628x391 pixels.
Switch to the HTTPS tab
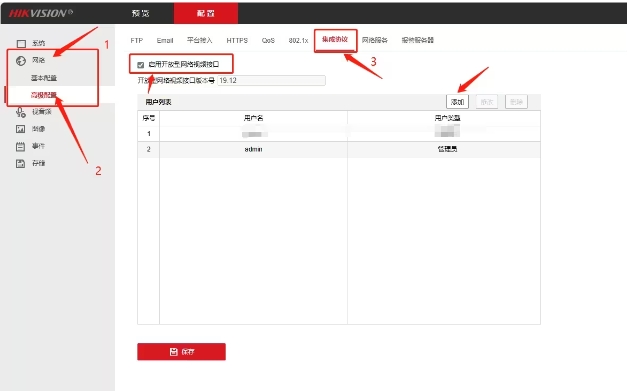click(237, 40)
